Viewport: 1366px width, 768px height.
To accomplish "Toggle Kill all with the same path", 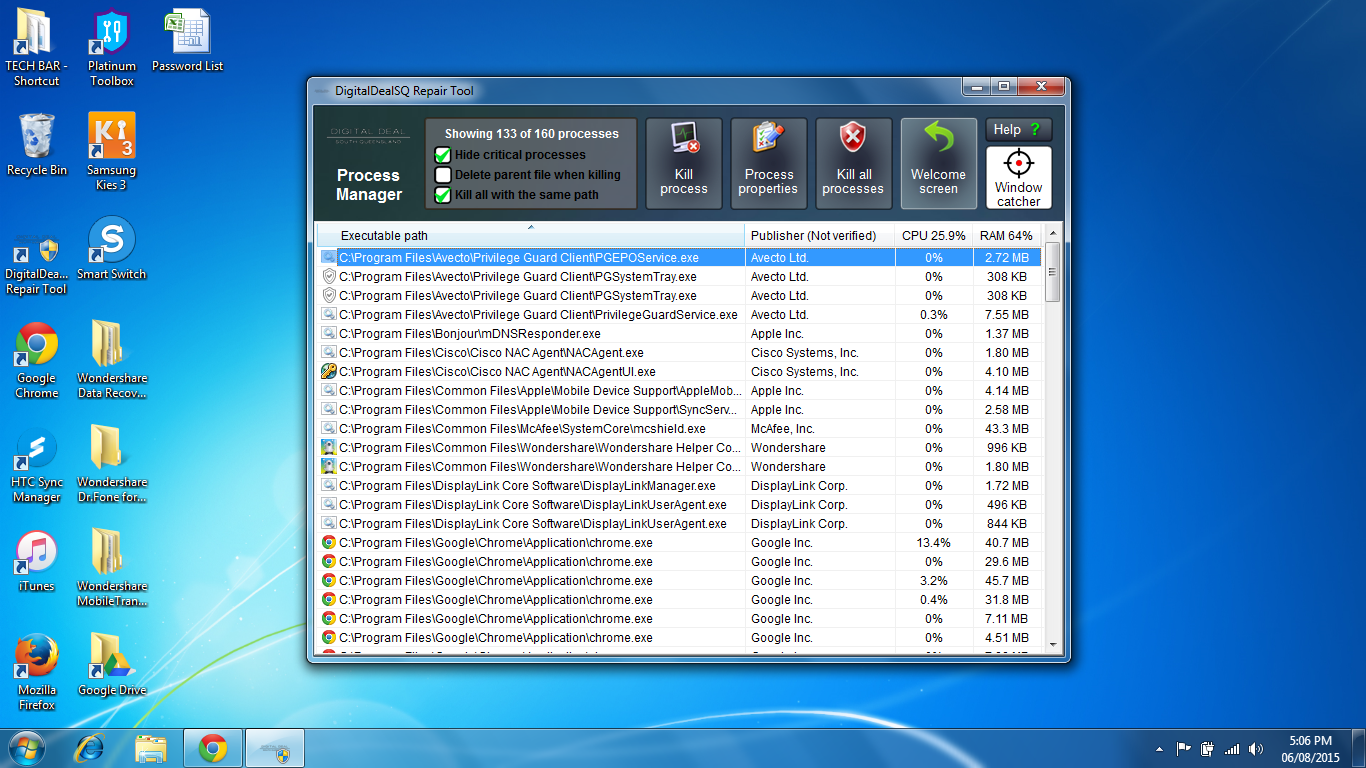I will point(443,195).
